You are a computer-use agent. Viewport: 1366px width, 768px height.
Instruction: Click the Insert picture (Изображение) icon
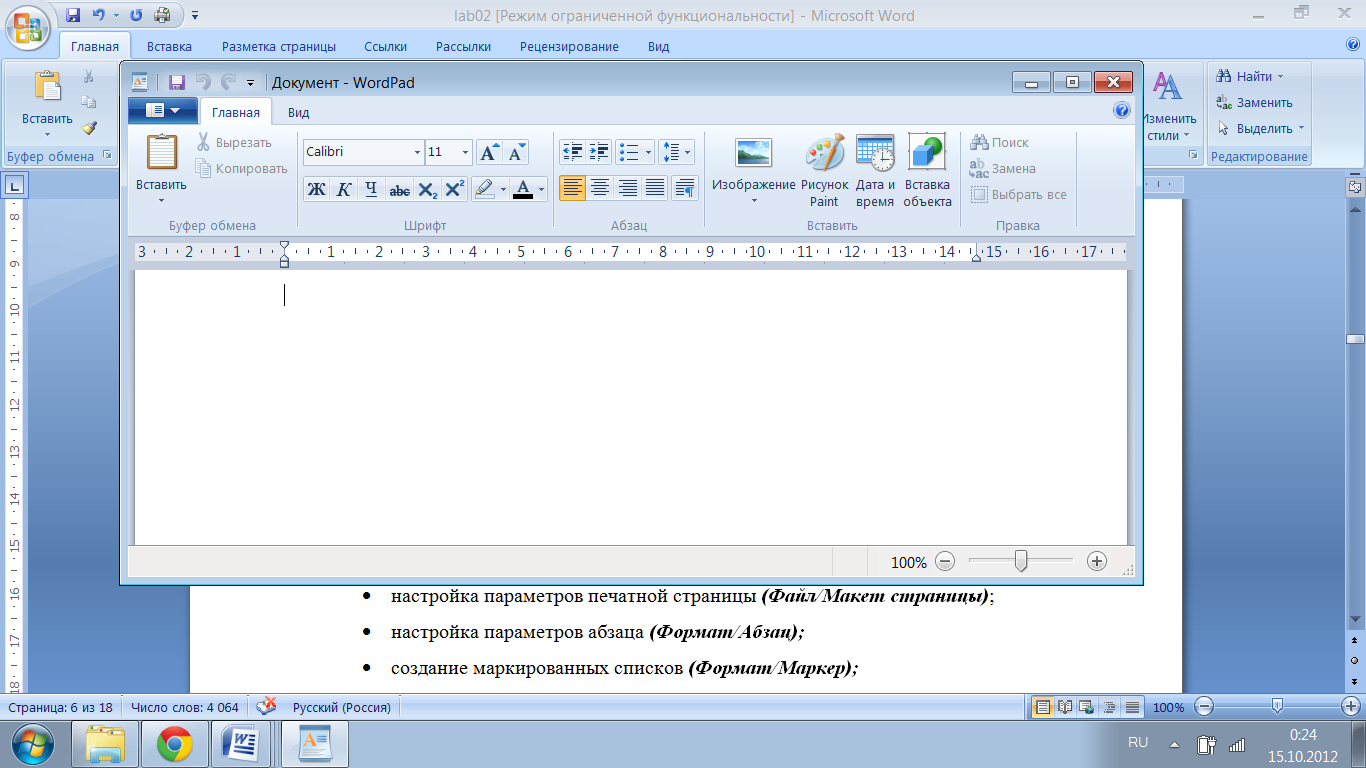(753, 153)
